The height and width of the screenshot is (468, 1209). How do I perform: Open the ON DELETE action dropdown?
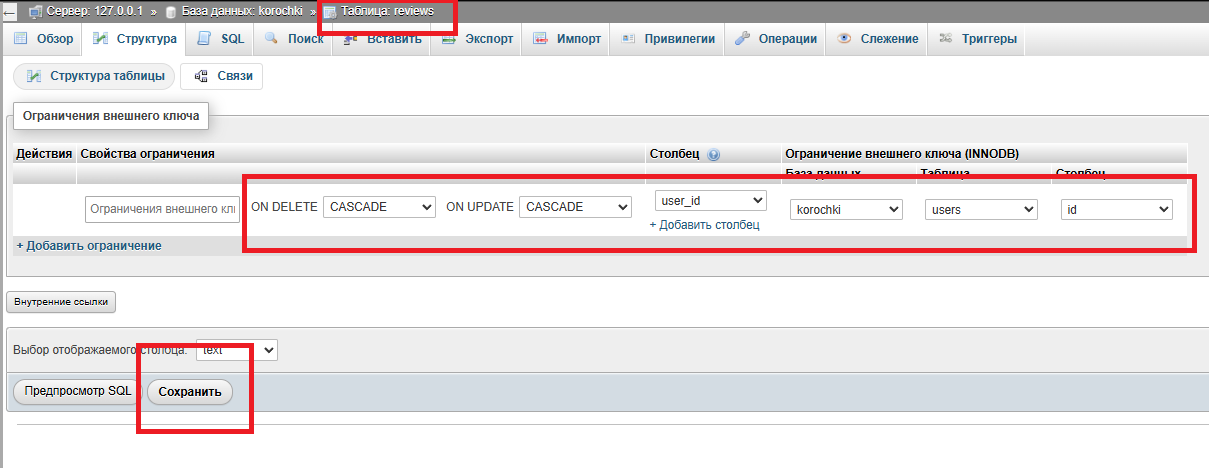click(x=379, y=207)
